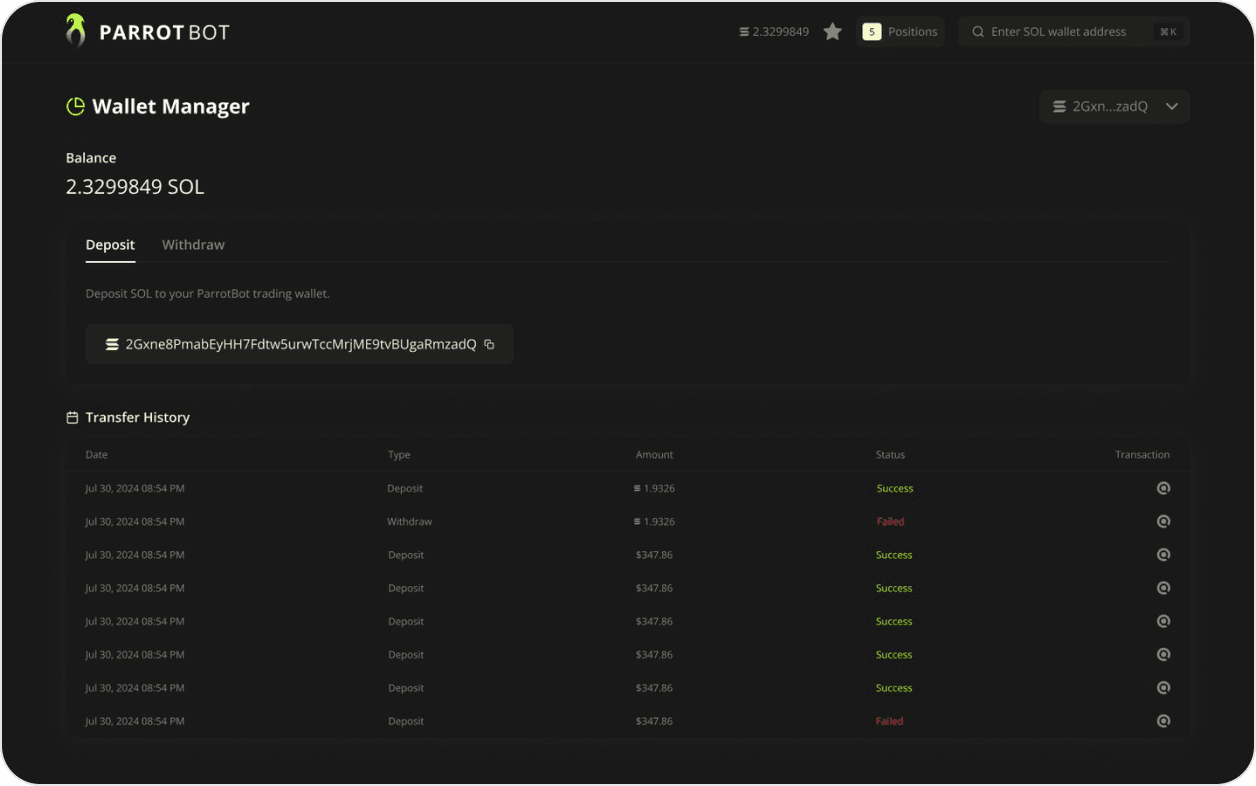Select the Deposit tab

(110, 245)
